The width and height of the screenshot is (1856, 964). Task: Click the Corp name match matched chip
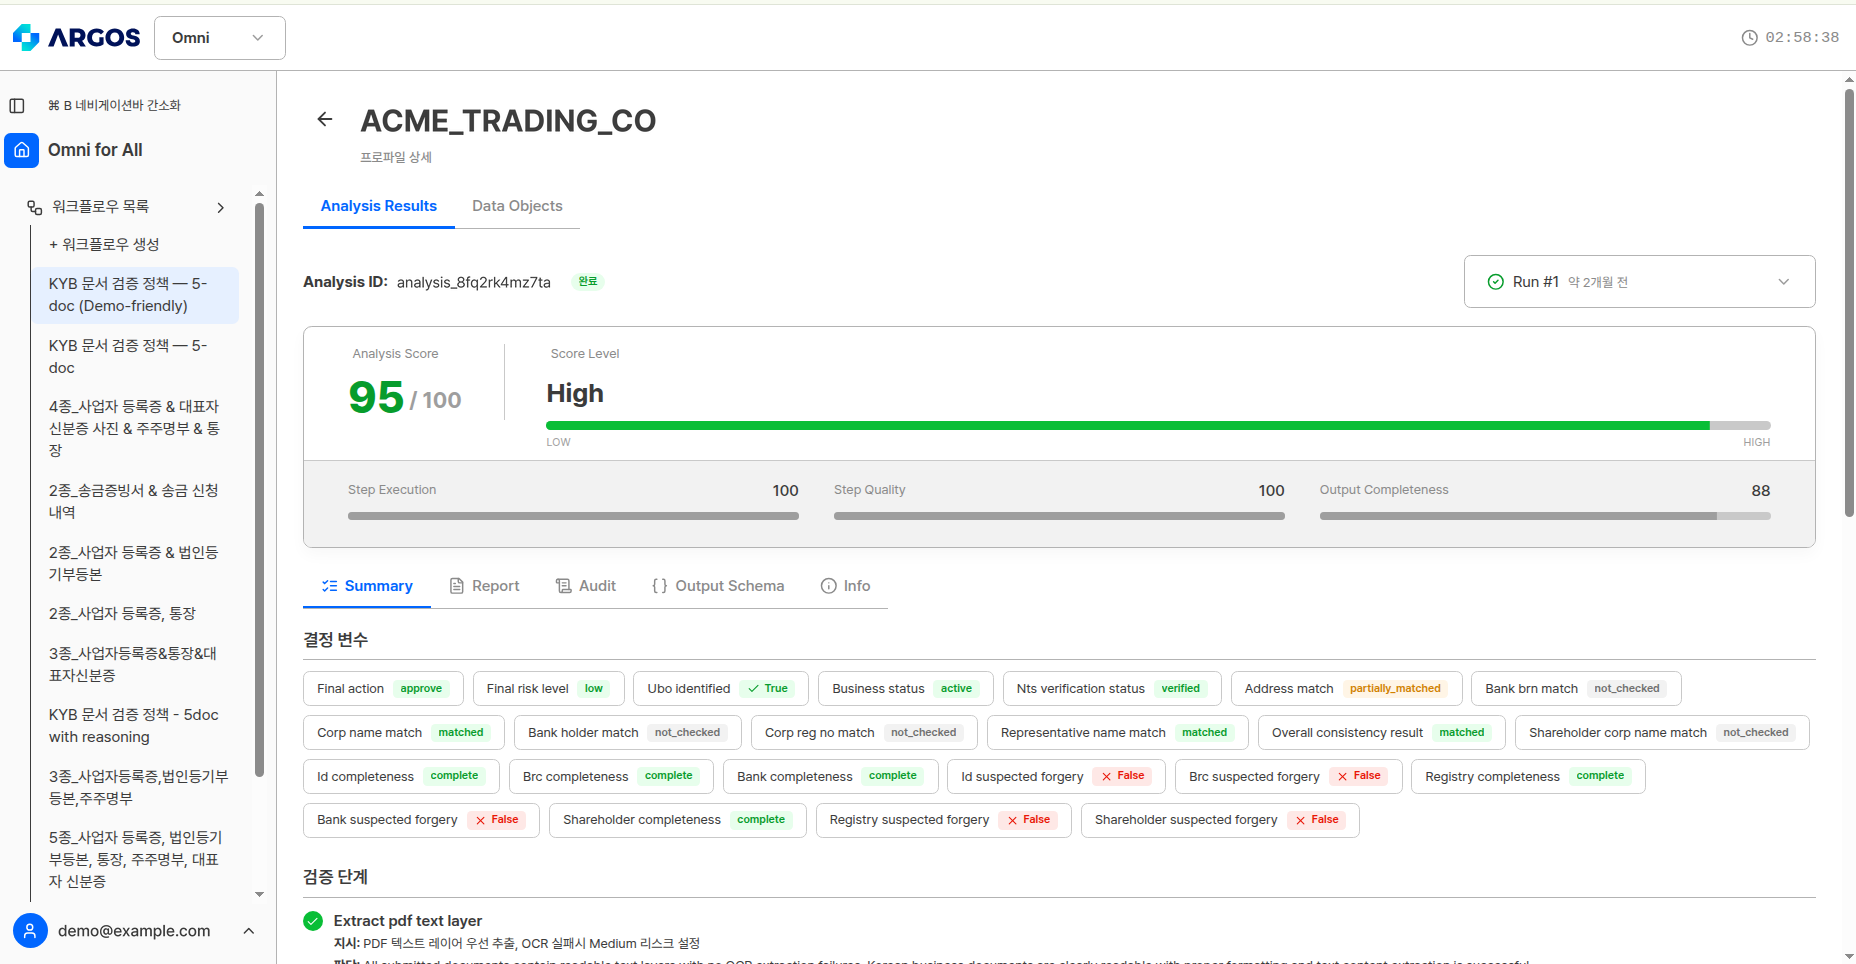404,733
